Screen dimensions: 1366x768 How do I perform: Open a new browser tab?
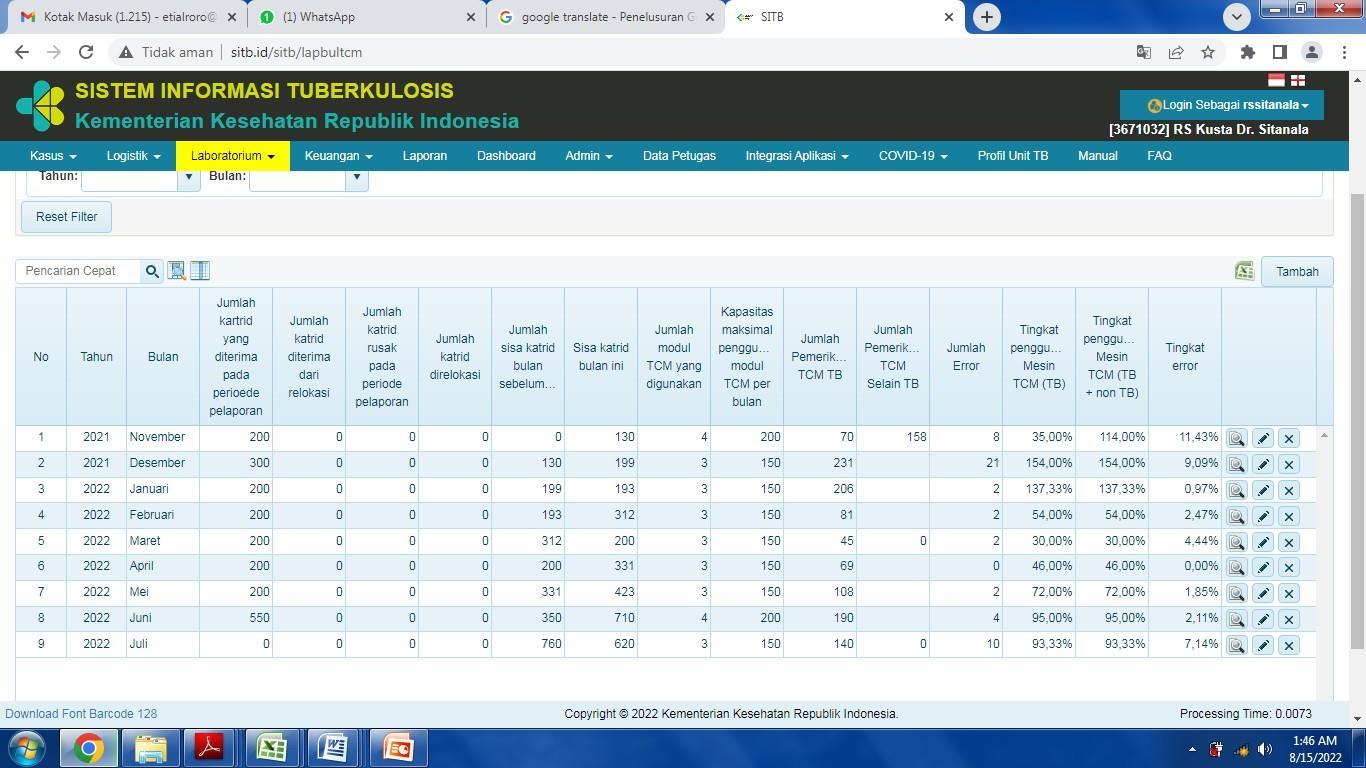(x=986, y=17)
